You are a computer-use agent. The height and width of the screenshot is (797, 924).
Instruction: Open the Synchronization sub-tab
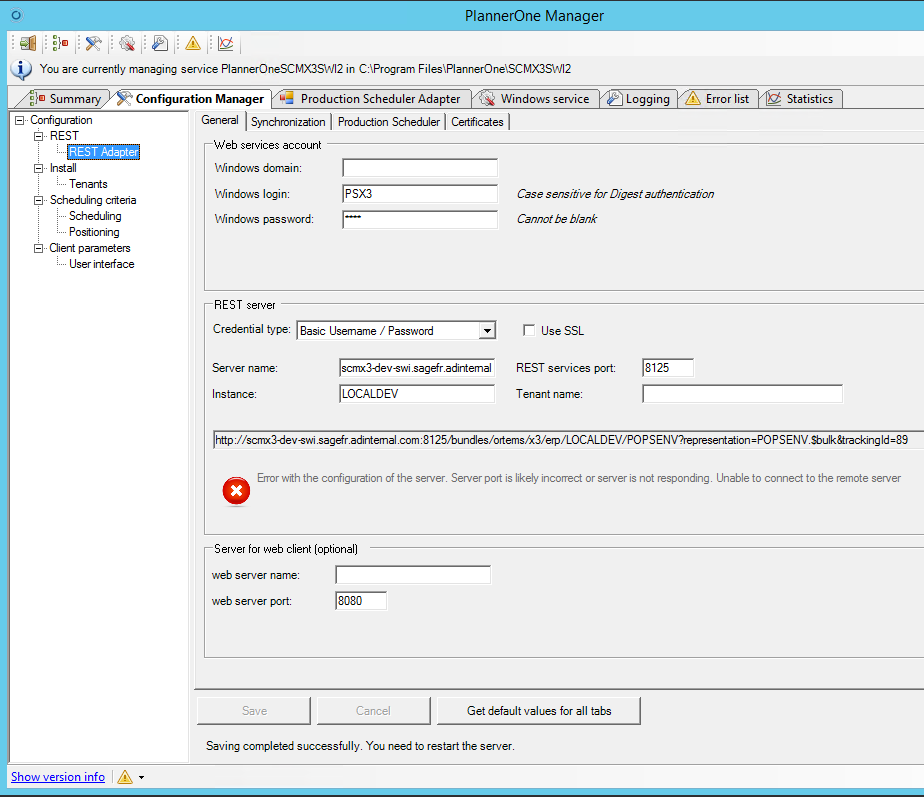(288, 122)
